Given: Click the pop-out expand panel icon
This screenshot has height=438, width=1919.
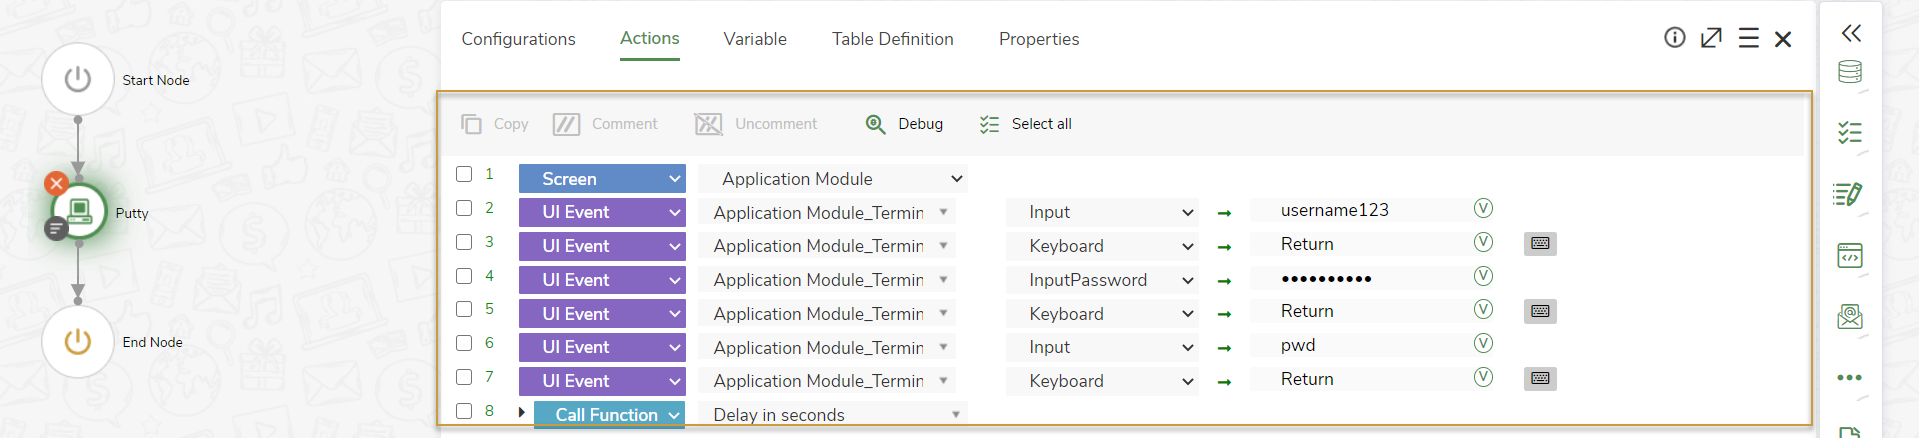Looking at the screenshot, I should pos(1711,38).
